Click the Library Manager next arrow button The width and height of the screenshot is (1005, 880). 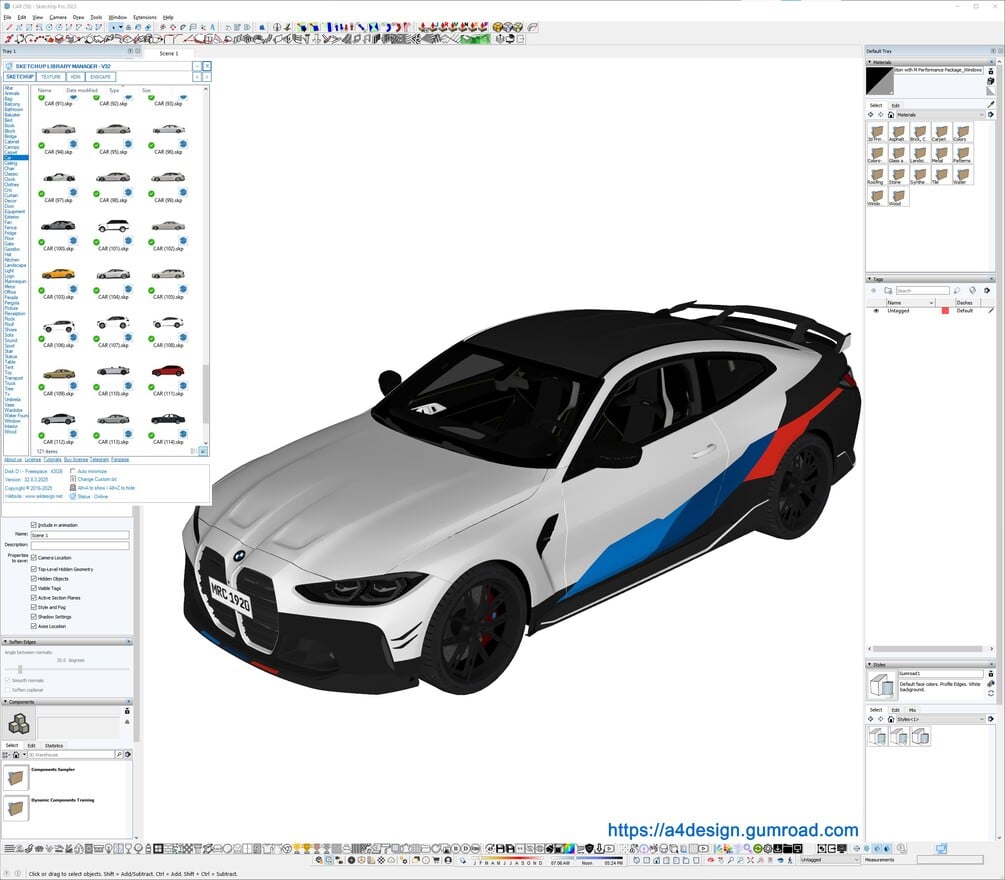(207, 77)
